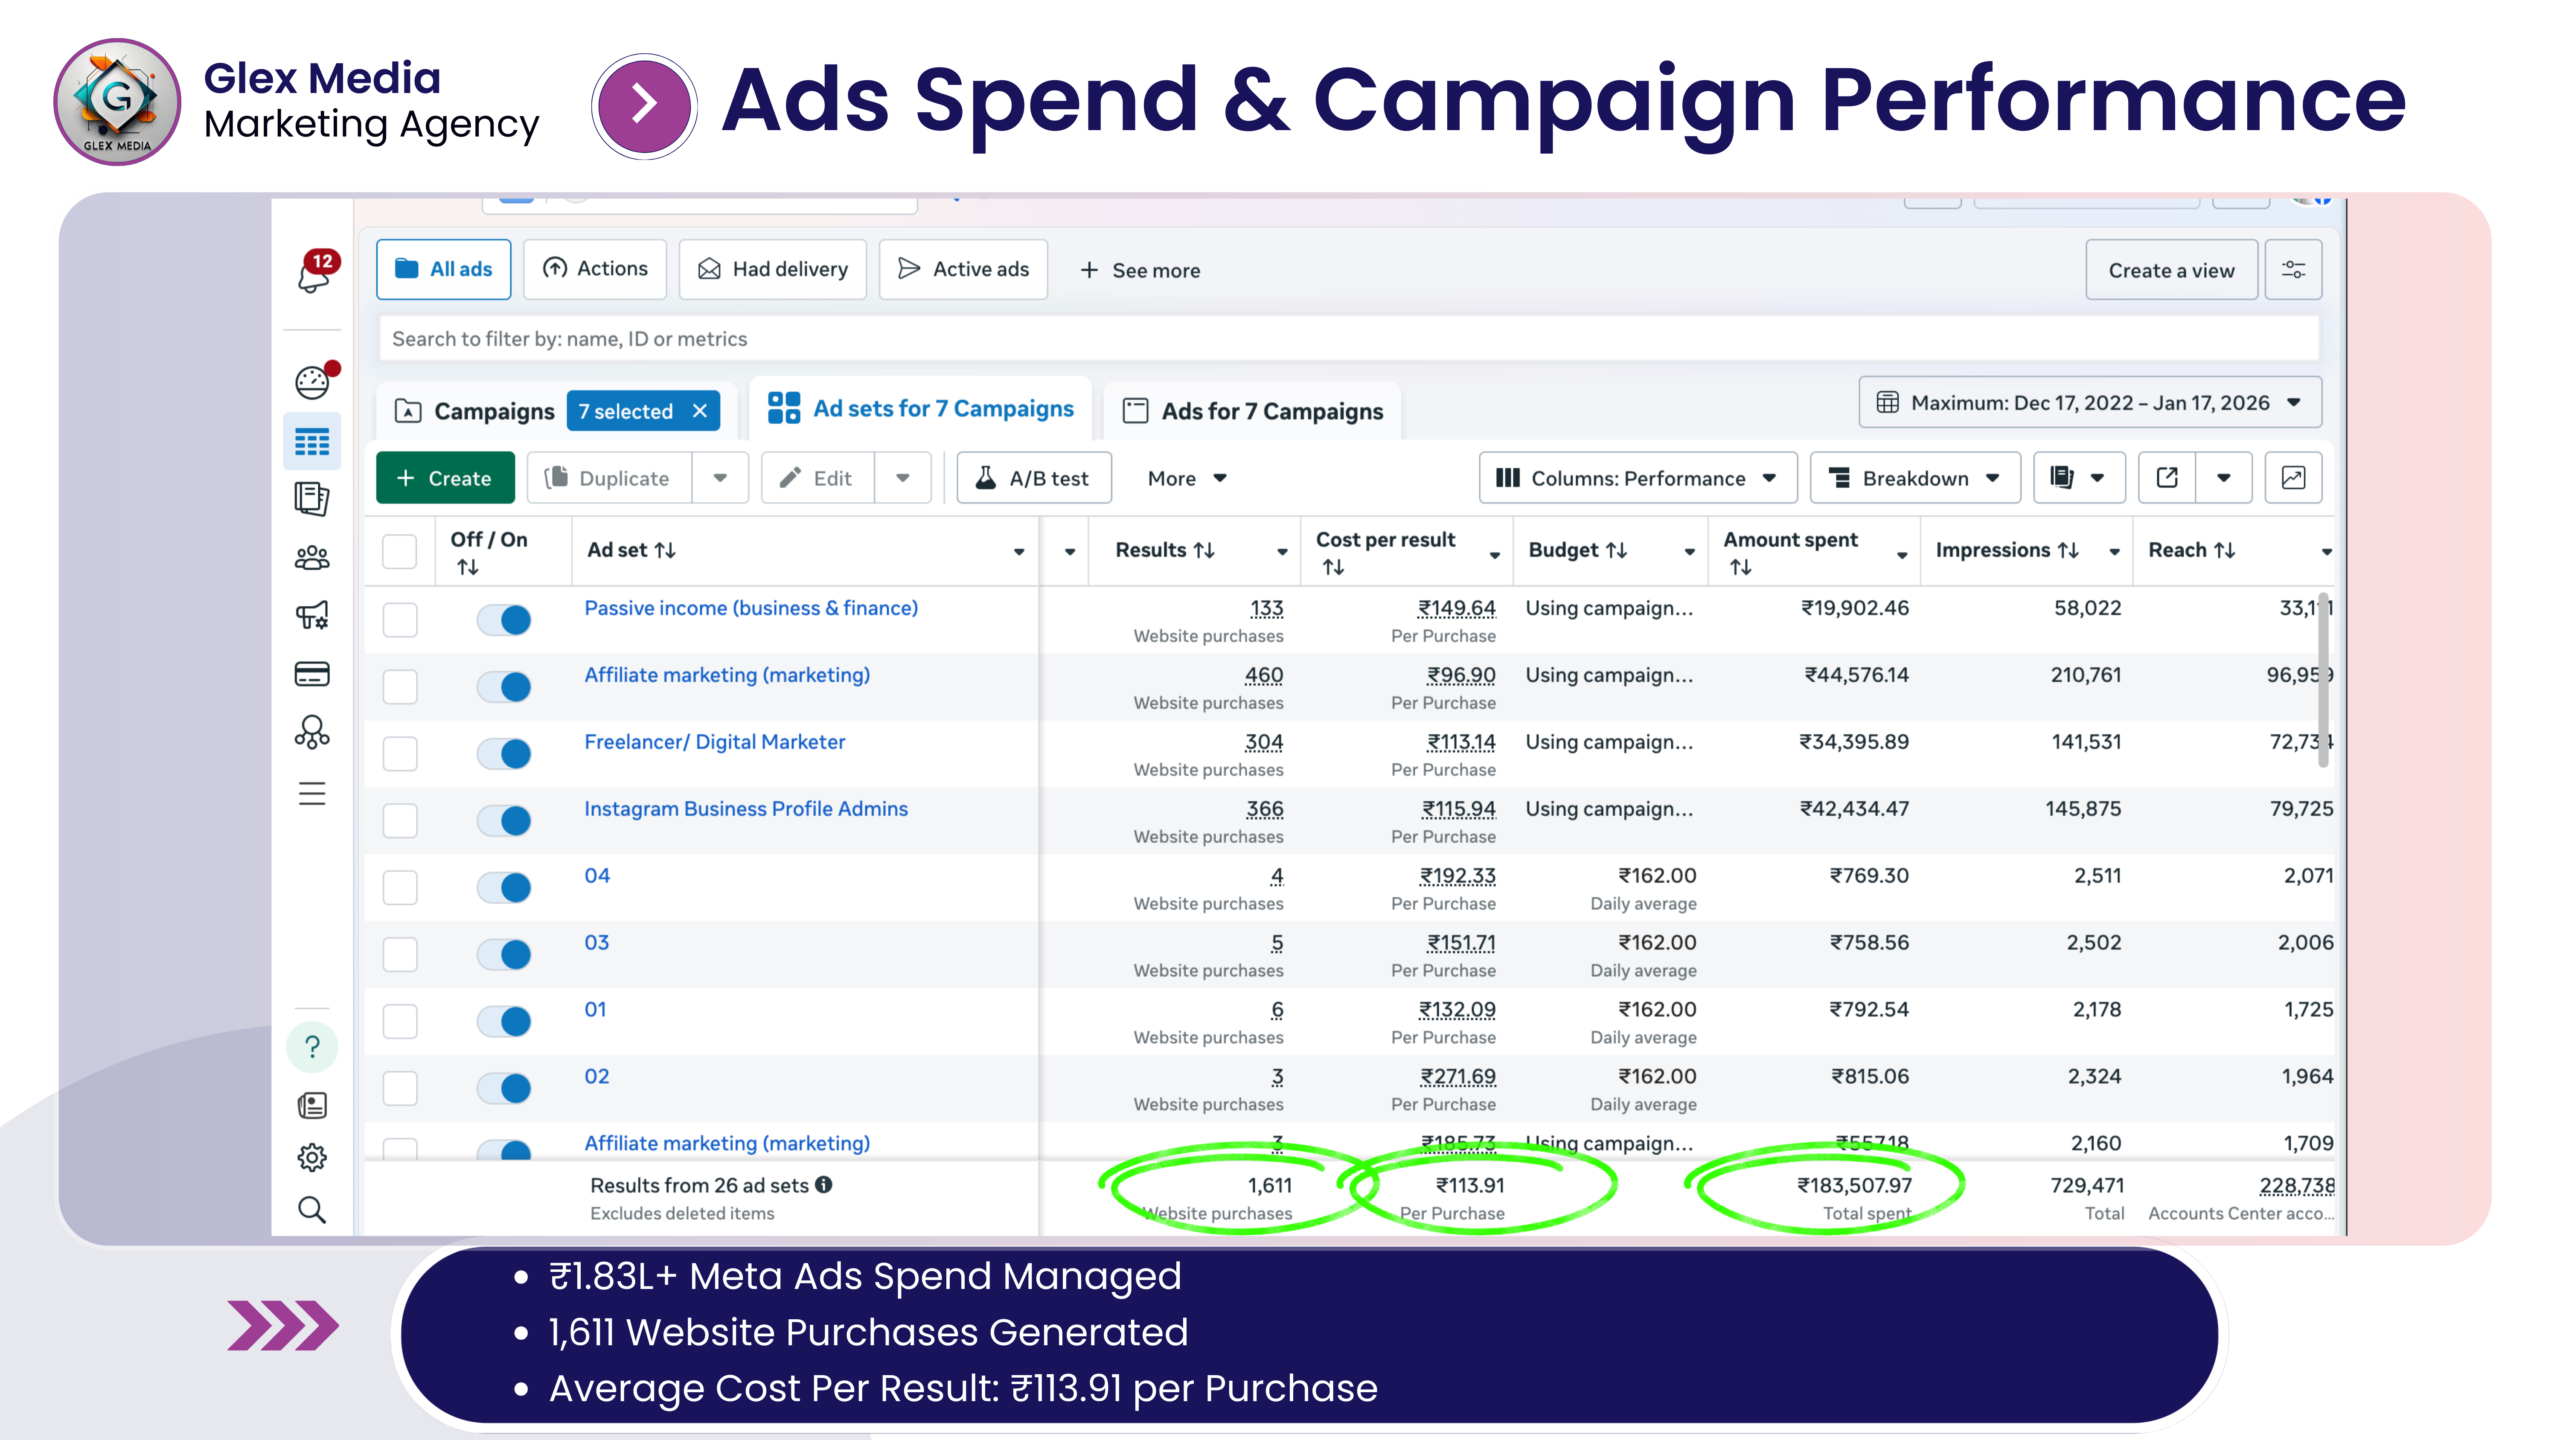Screen dimensions: 2560x1440
Task: Click the account overview gauge icon
Action: 312,382
